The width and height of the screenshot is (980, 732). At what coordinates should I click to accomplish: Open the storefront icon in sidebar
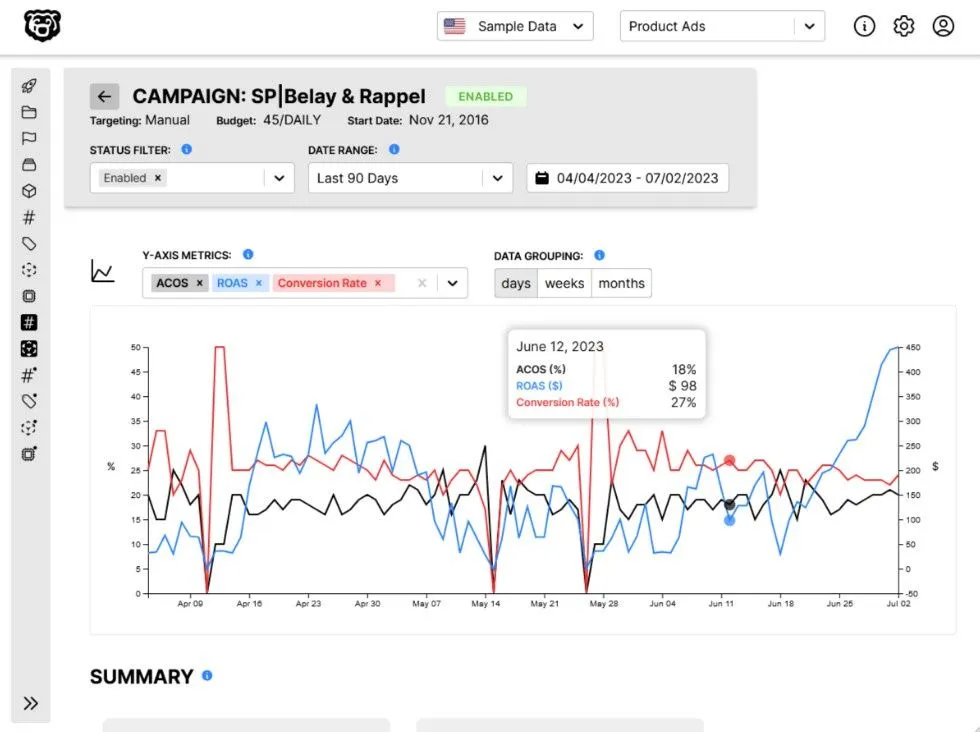point(29,165)
